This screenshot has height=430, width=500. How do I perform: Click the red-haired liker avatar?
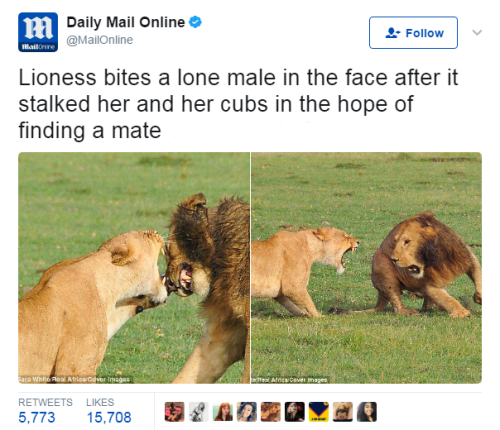click(223, 412)
